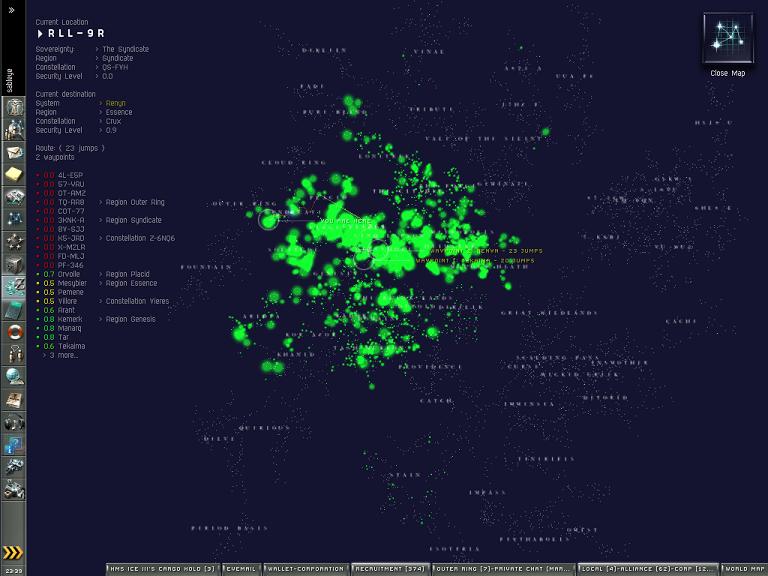Click the 'YOU ARE HERE' map marker
Image resolution: width=768 pixels, height=576 pixels.
pyautogui.click(x=346, y=221)
